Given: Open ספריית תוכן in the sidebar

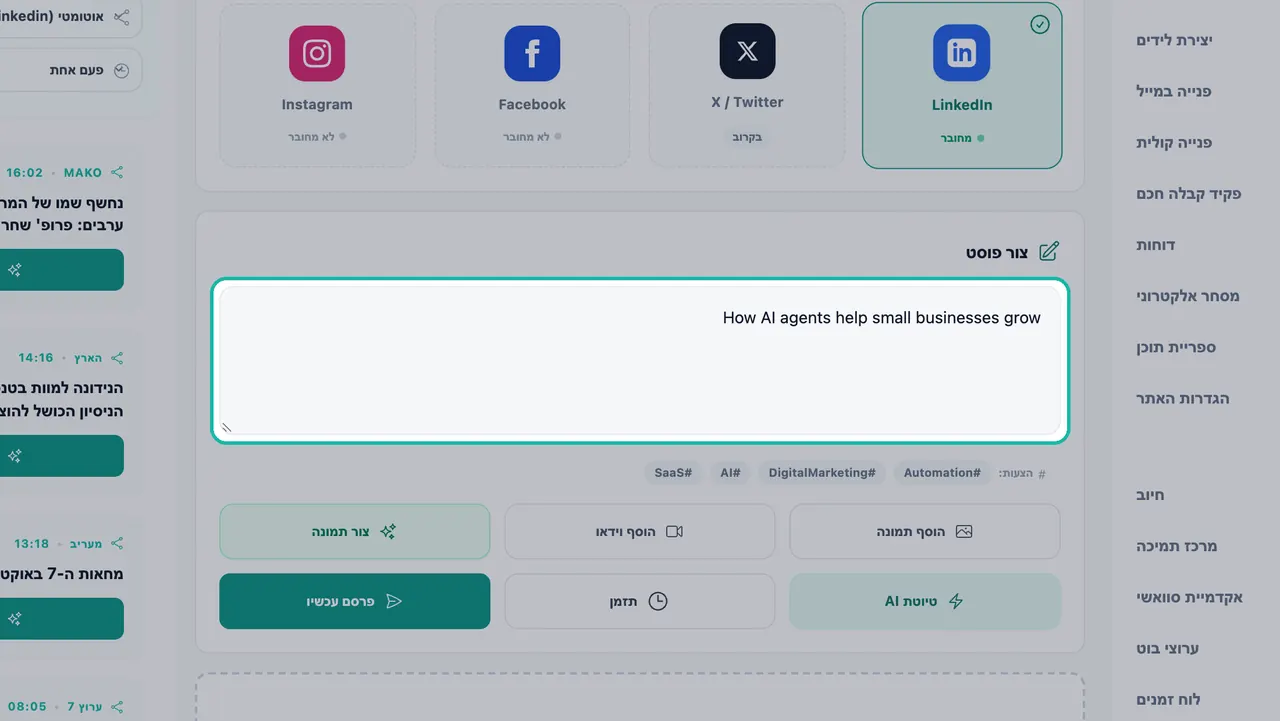Looking at the screenshot, I should 1176,347.
